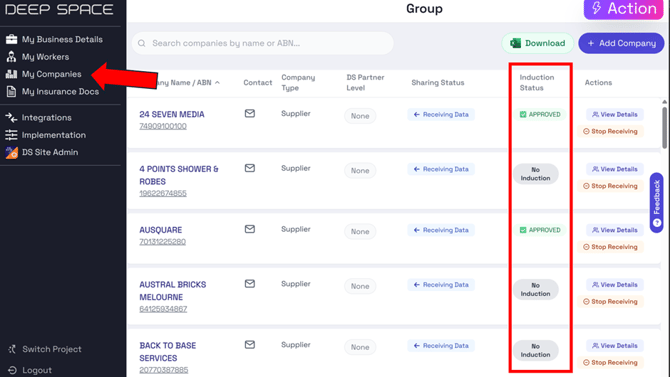Click the Switch Project icon
The height and width of the screenshot is (377, 670).
point(12,349)
